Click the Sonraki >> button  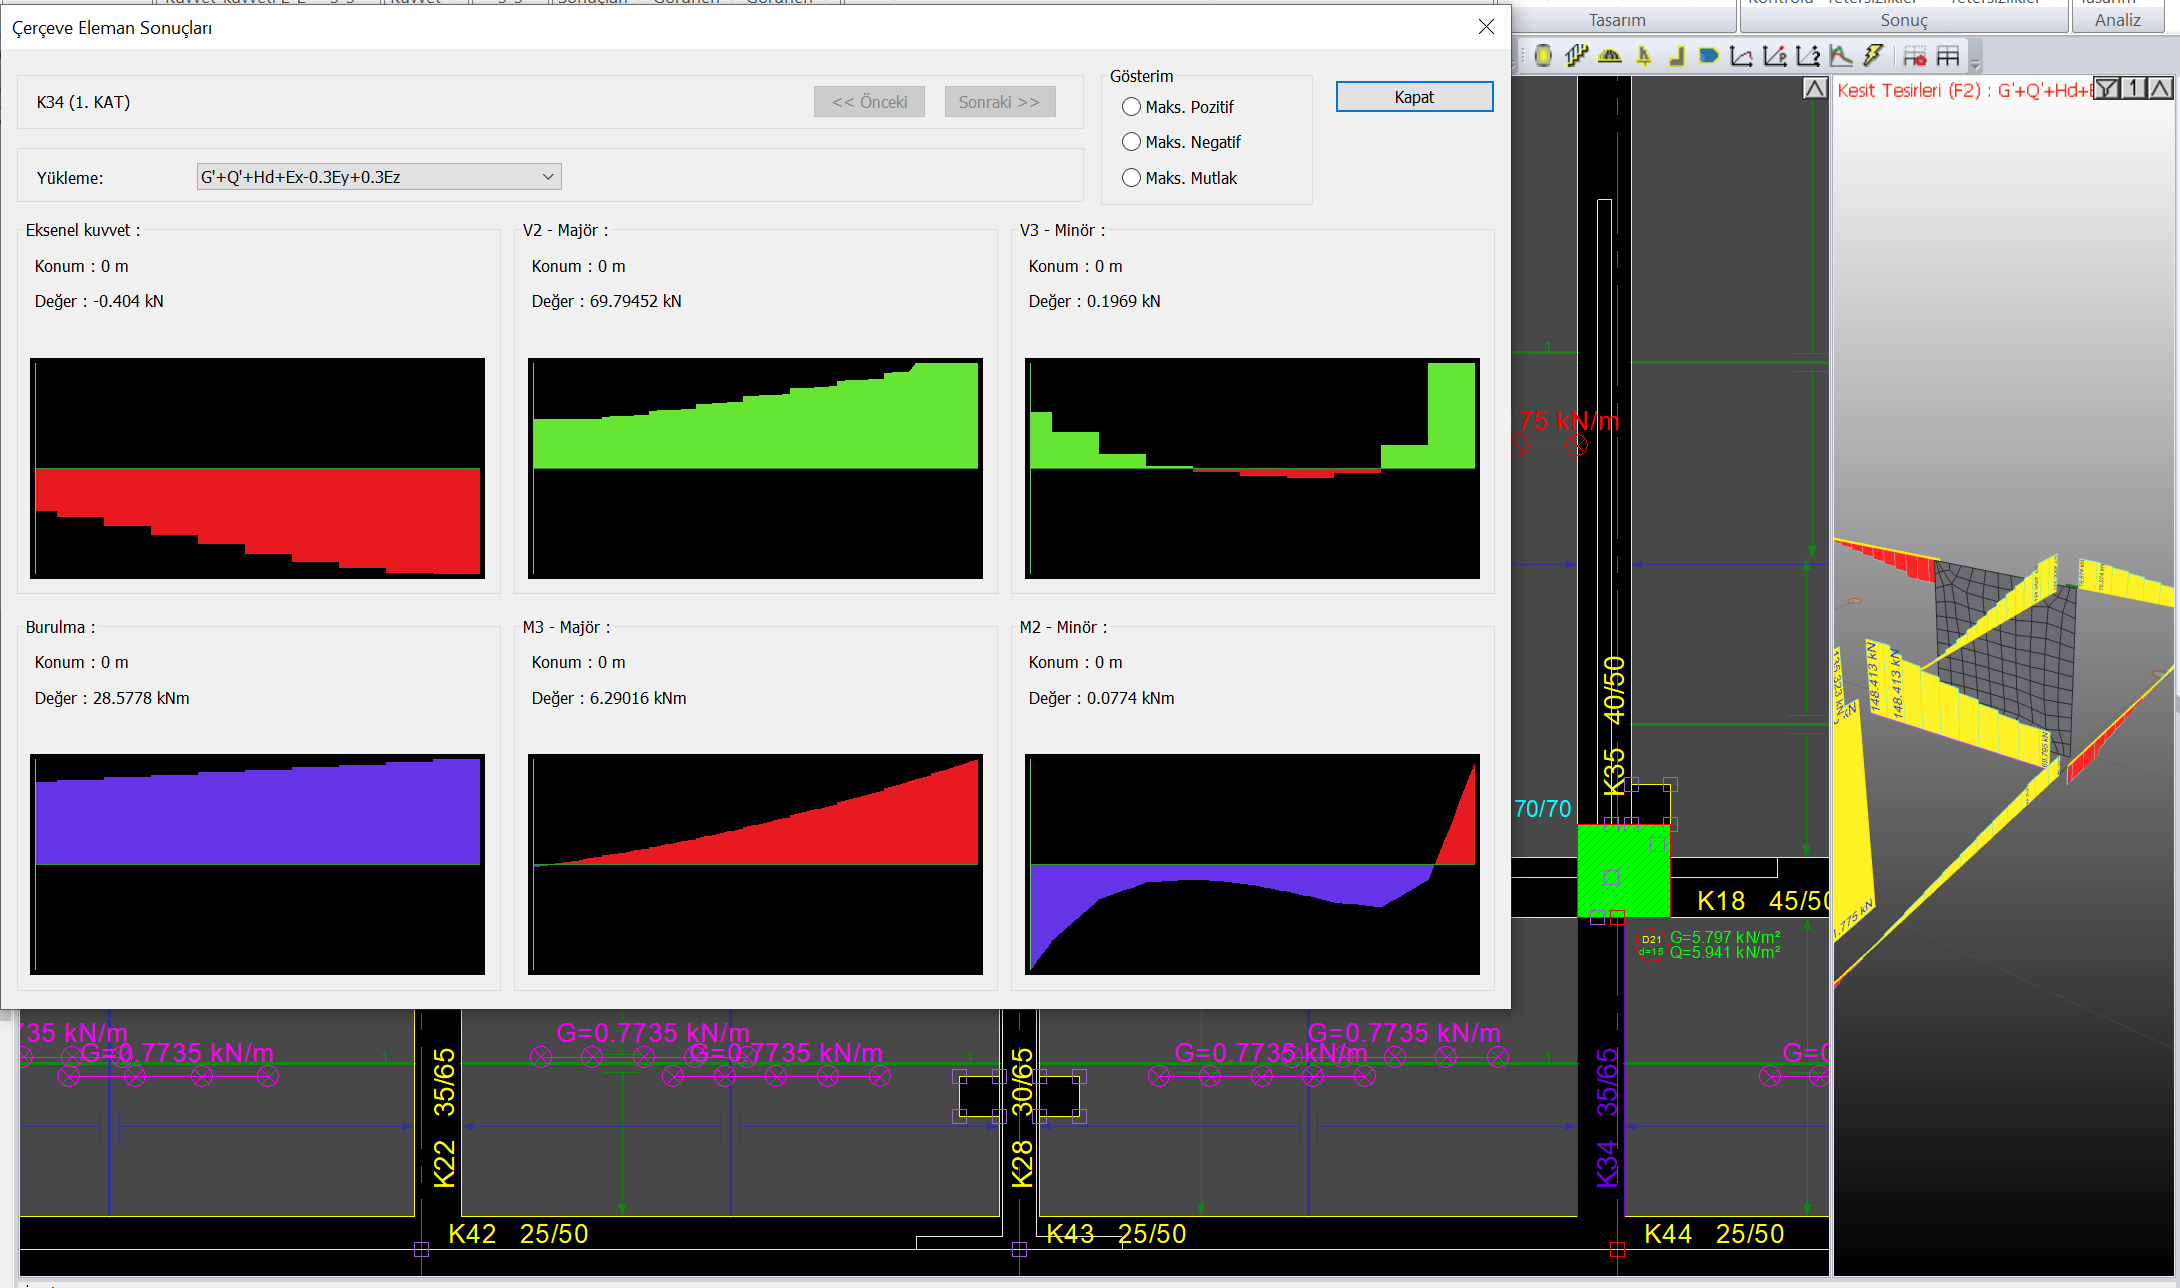point(999,102)
